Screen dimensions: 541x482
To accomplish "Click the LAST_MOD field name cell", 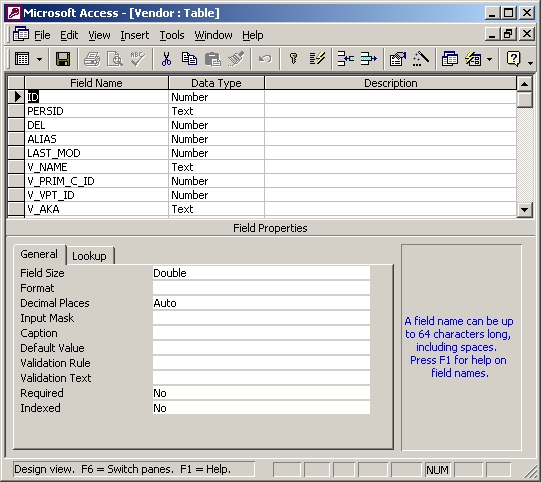I will click(96, 153).
